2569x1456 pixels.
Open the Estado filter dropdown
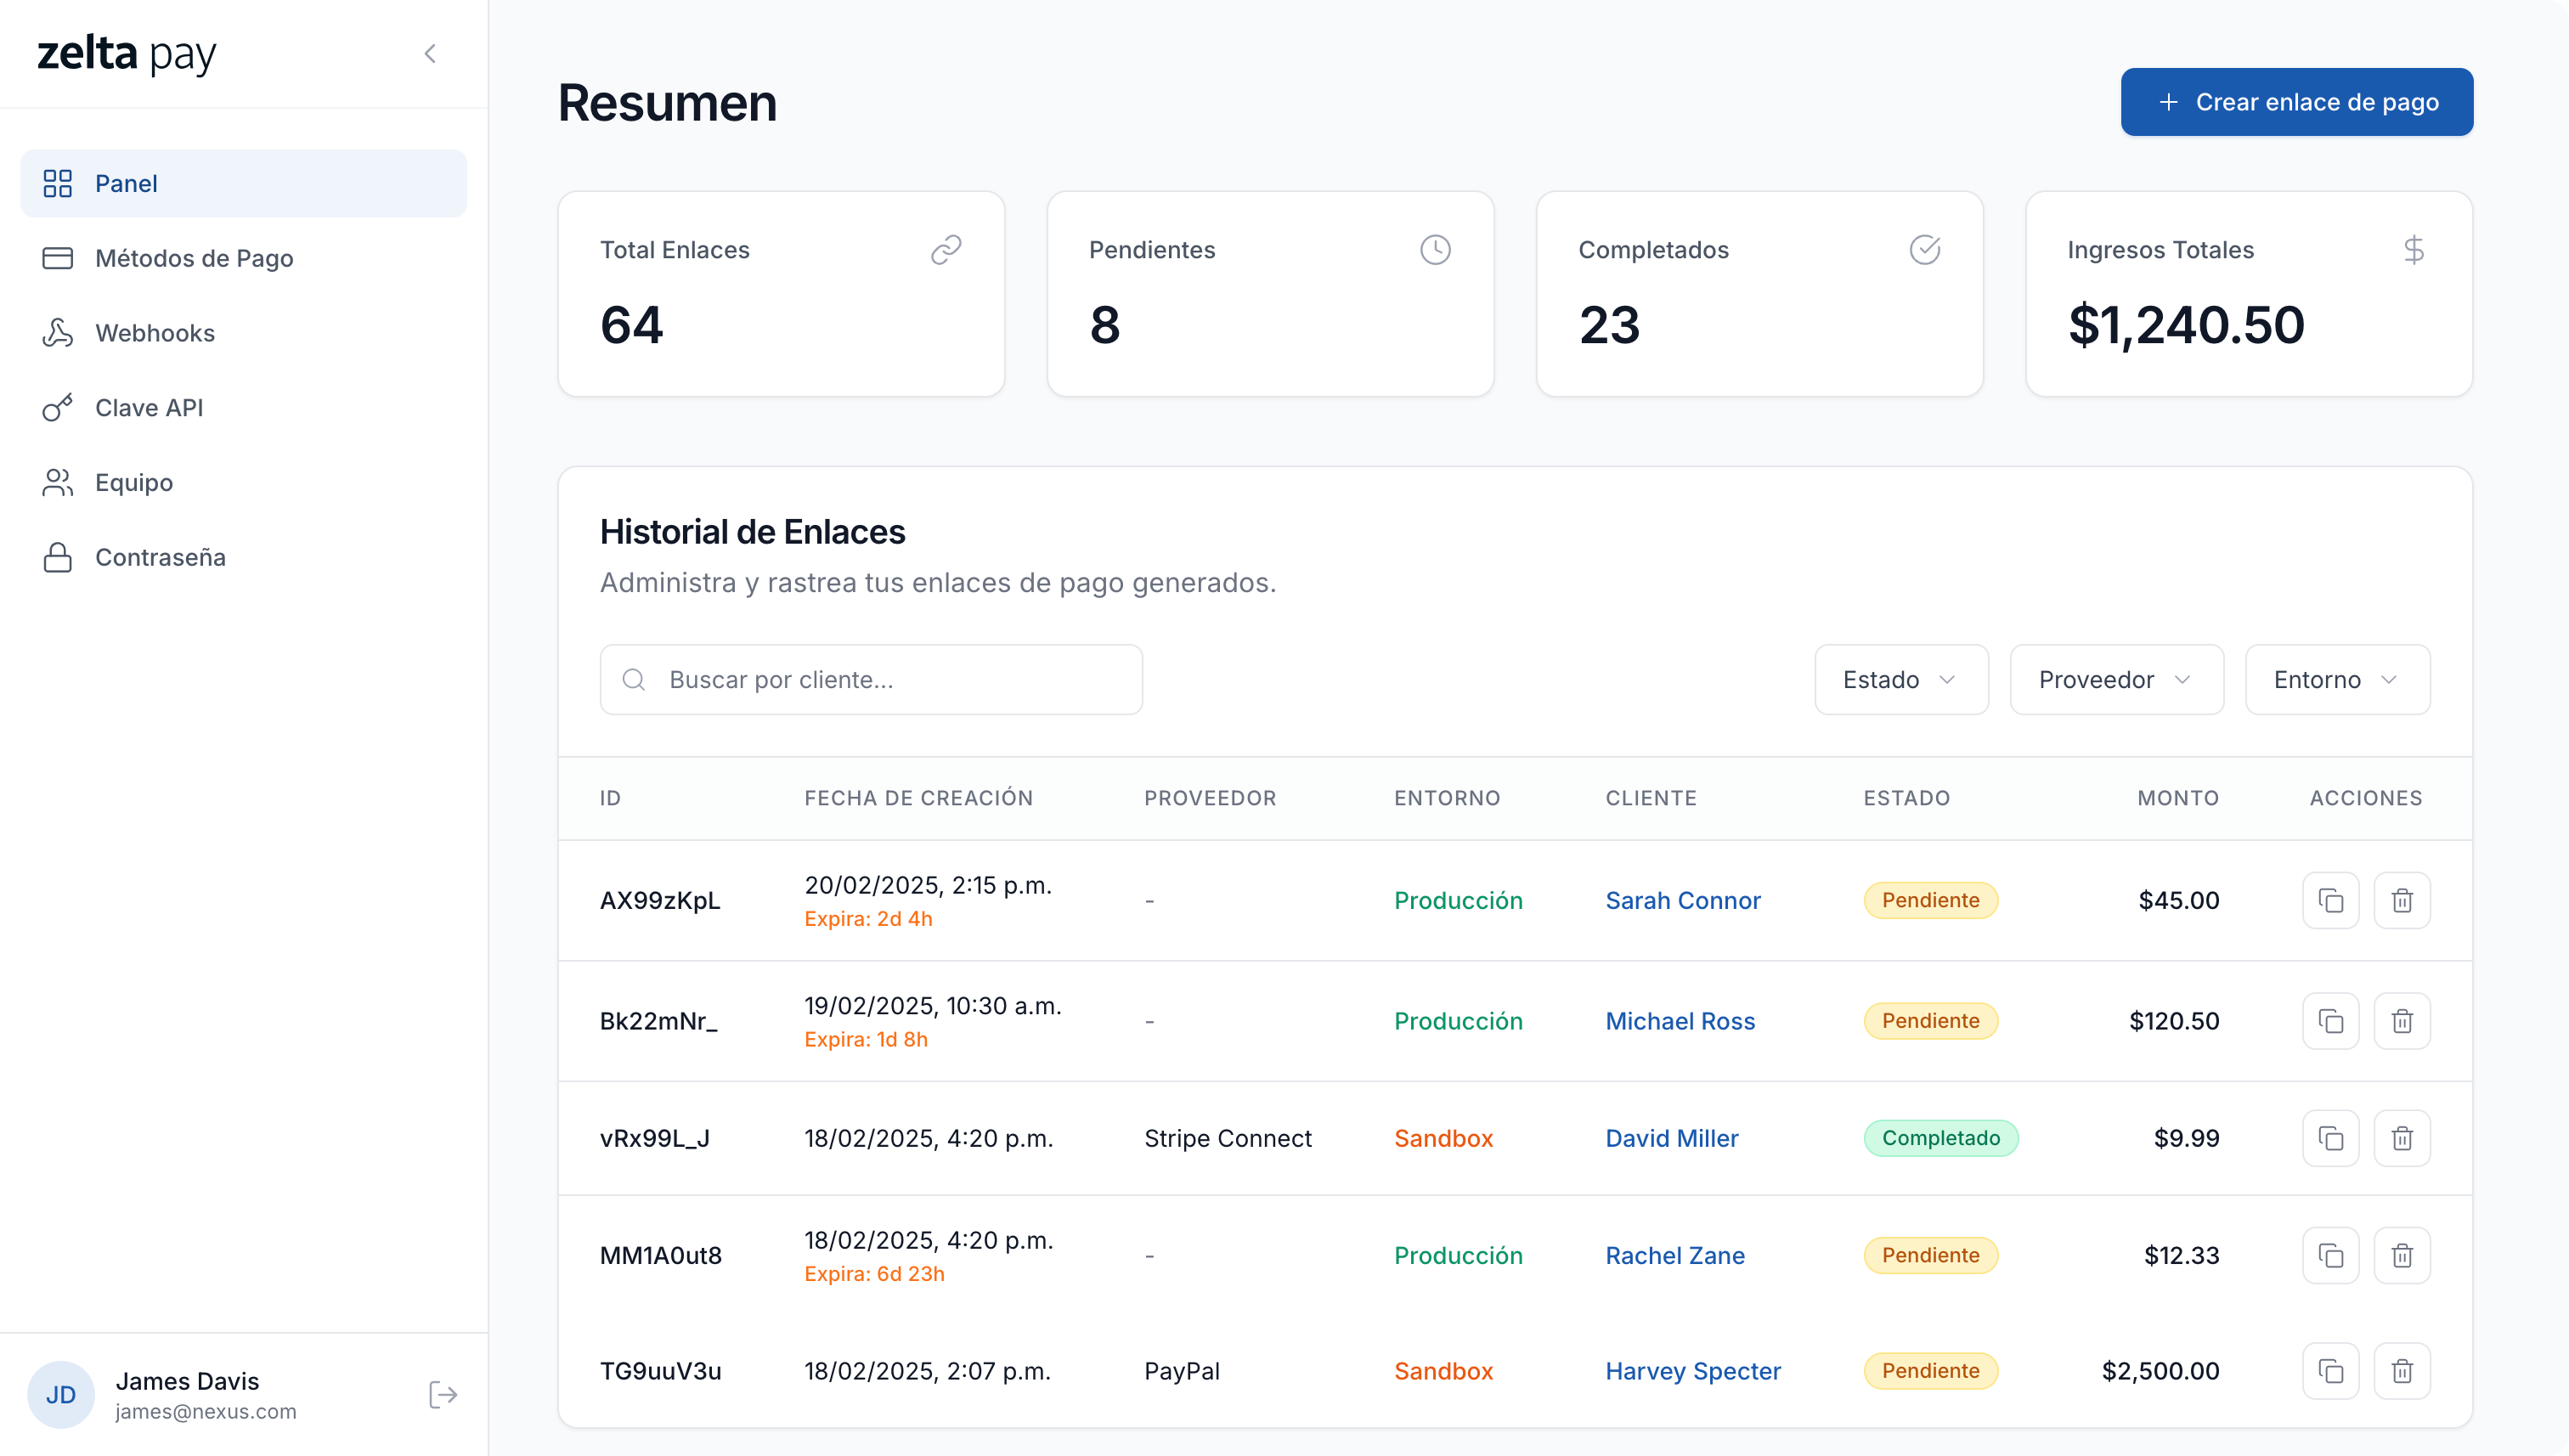point(1900,679)
